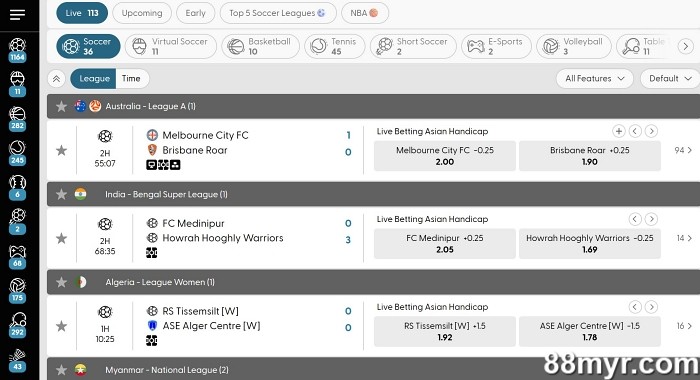This screenshot has width=700, height=380.
Task: Favorite the India - Bengal Super League star
Action: pyautogui.click(x=62, y=194)
